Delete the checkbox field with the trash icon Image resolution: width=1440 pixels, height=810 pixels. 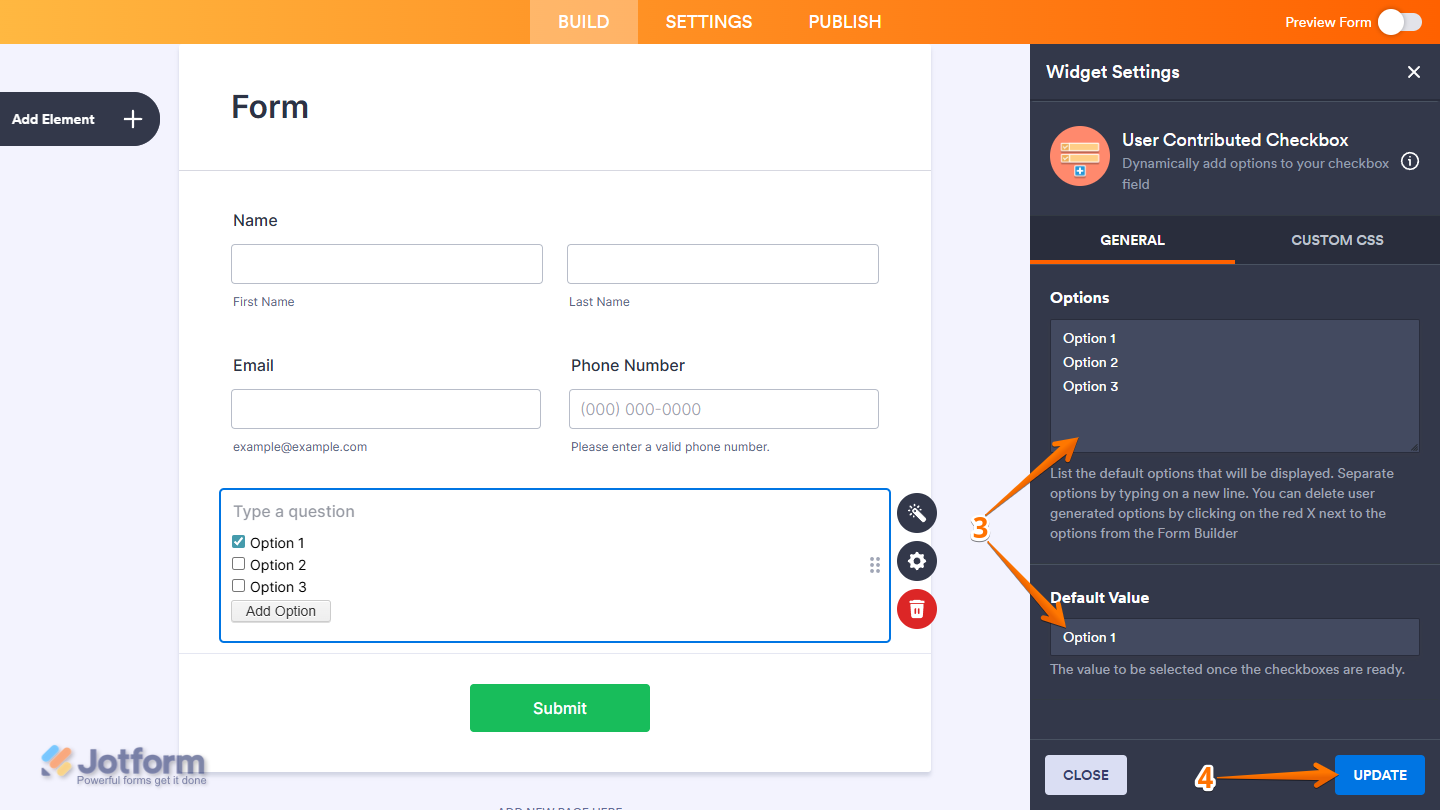[x=916, y=609]
